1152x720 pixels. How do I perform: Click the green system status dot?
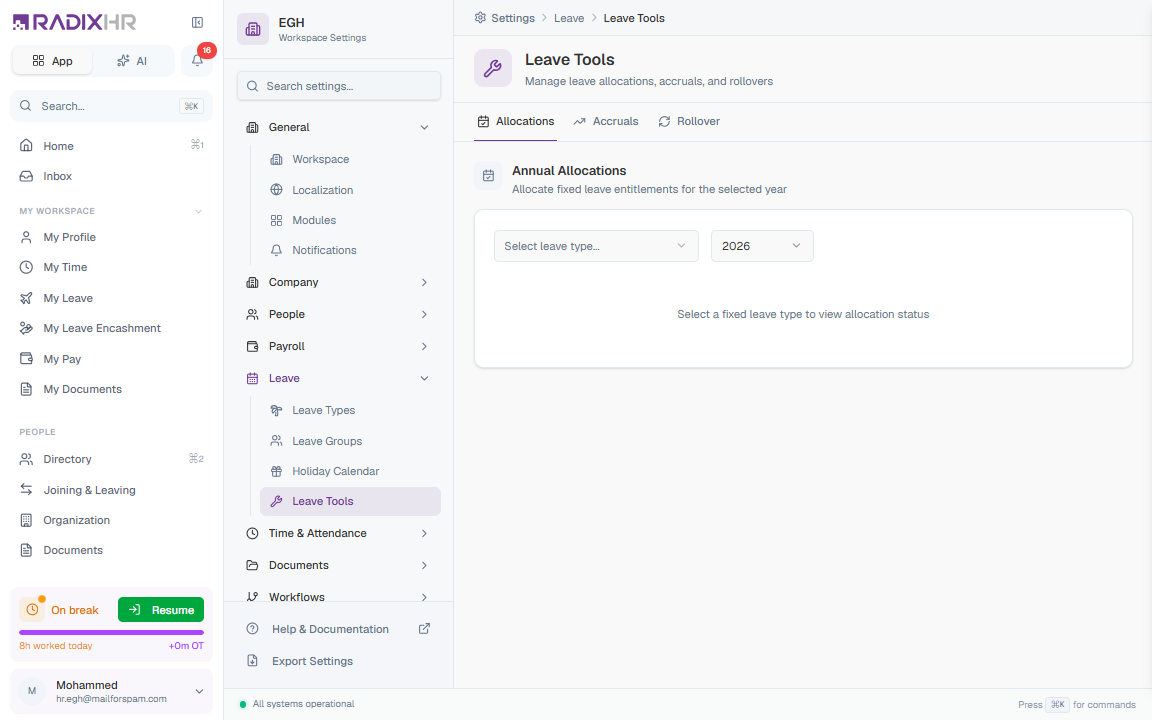242,704
